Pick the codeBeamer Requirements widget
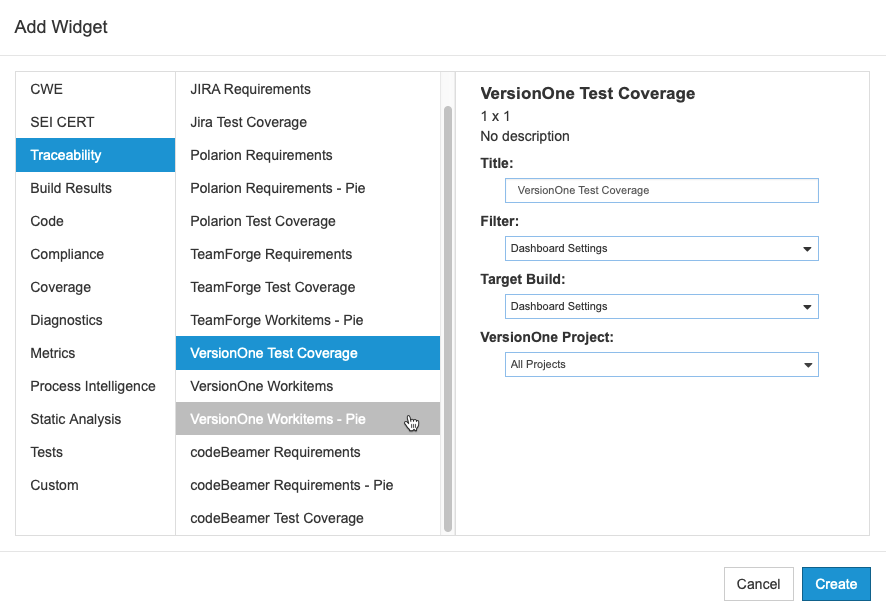 308,452
